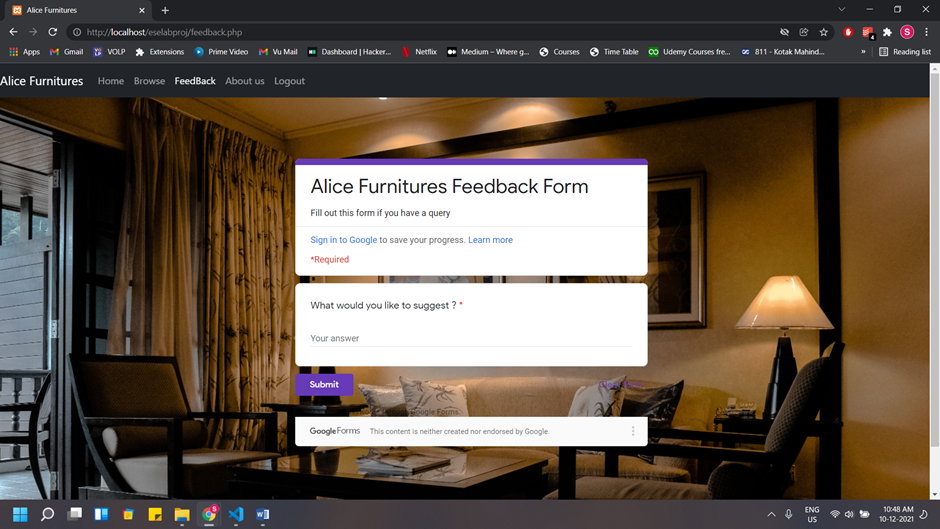Open the Extensions puzzle icon
This screenshot has height=529, width=940.
point(887,32)
